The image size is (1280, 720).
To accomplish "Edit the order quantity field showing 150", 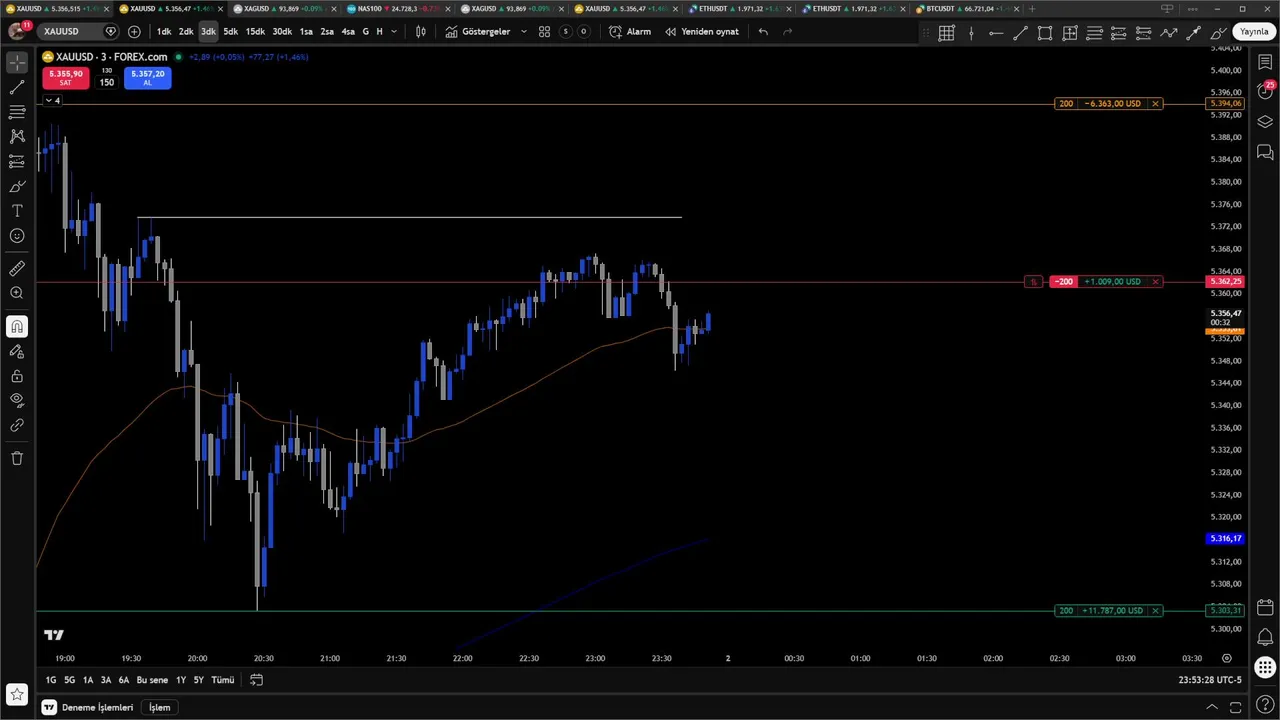I will point(106,82).
